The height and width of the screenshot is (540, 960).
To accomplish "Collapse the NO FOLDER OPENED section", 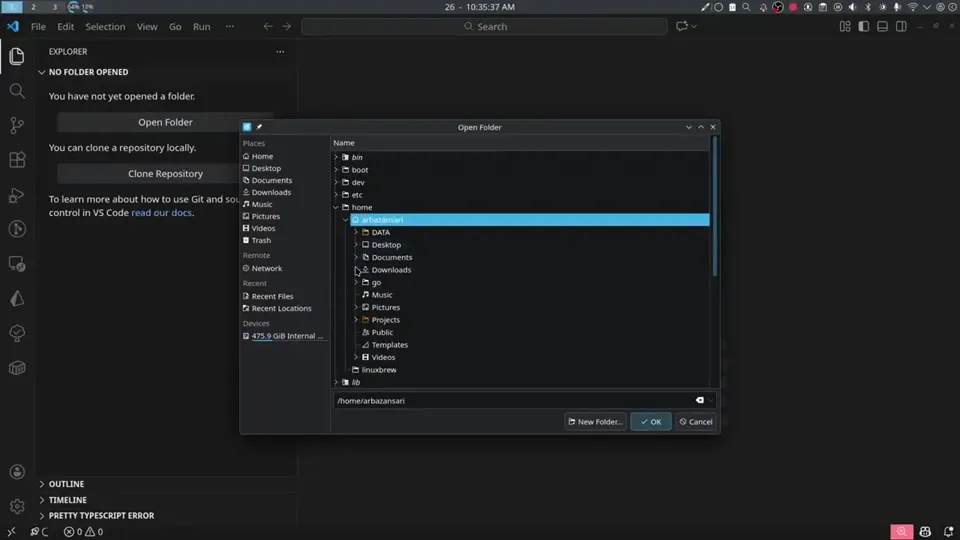I will (x=42, y=72).
